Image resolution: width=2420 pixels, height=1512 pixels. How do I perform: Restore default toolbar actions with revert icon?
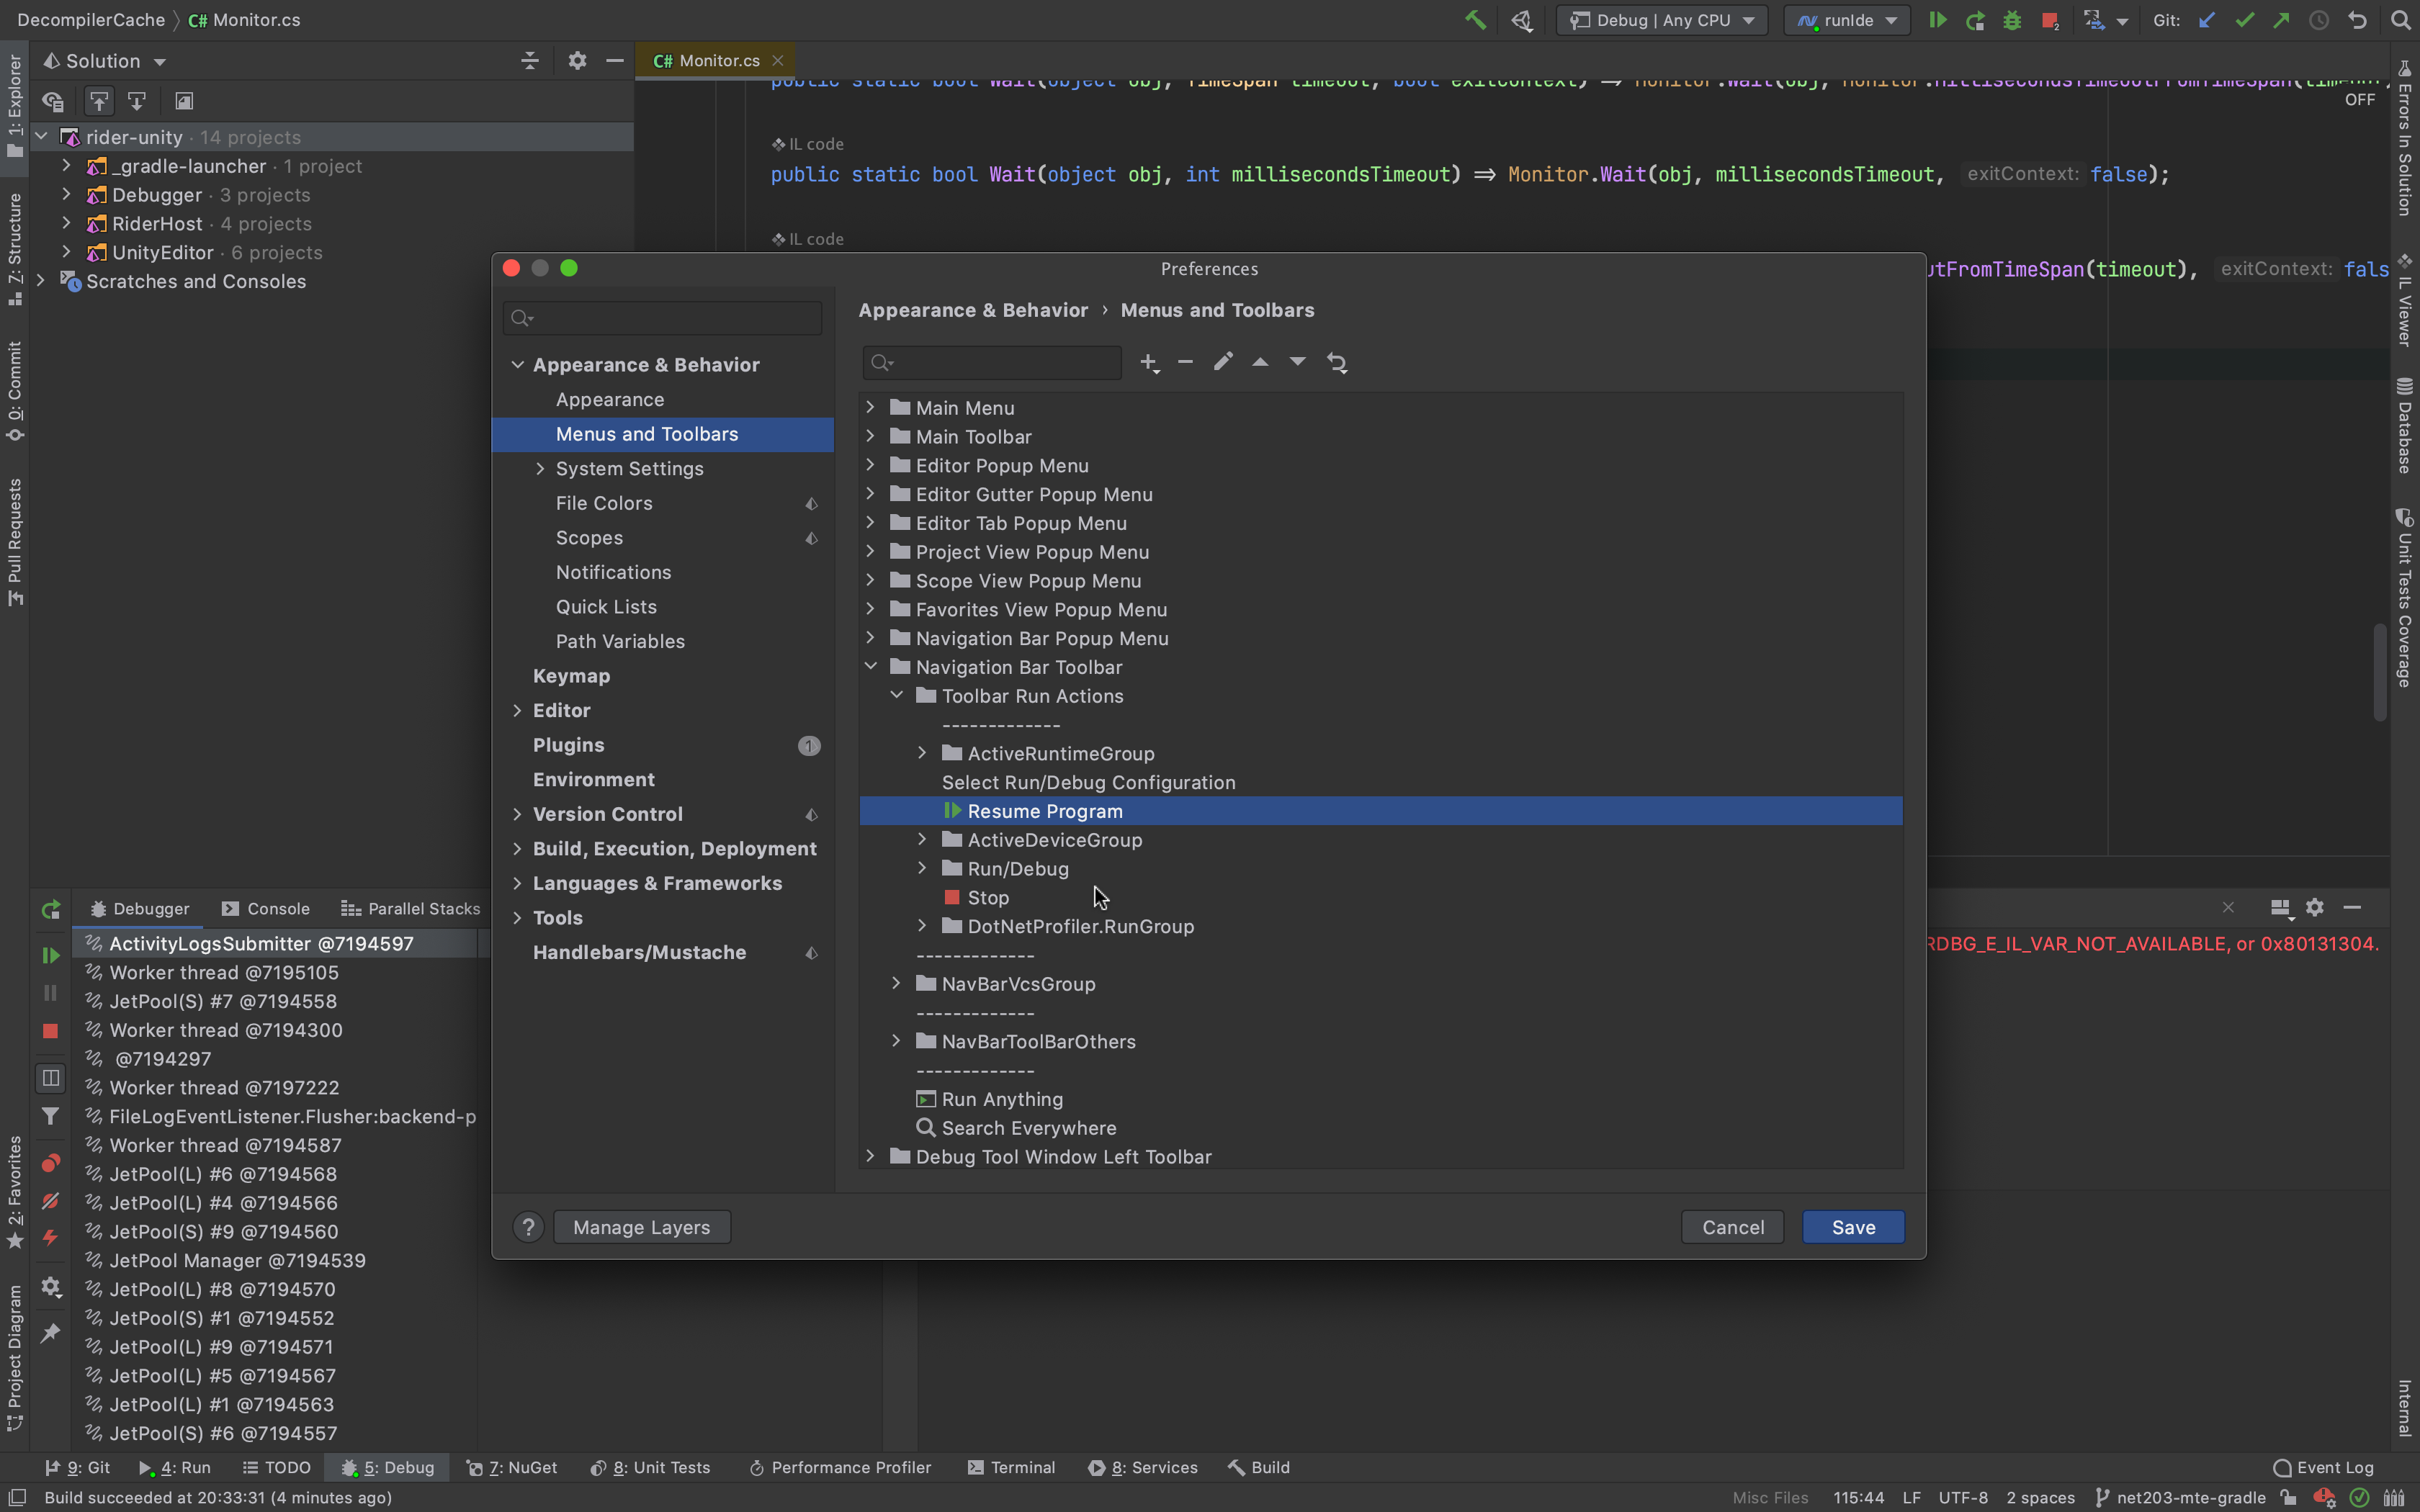(x=1338, y=362)
